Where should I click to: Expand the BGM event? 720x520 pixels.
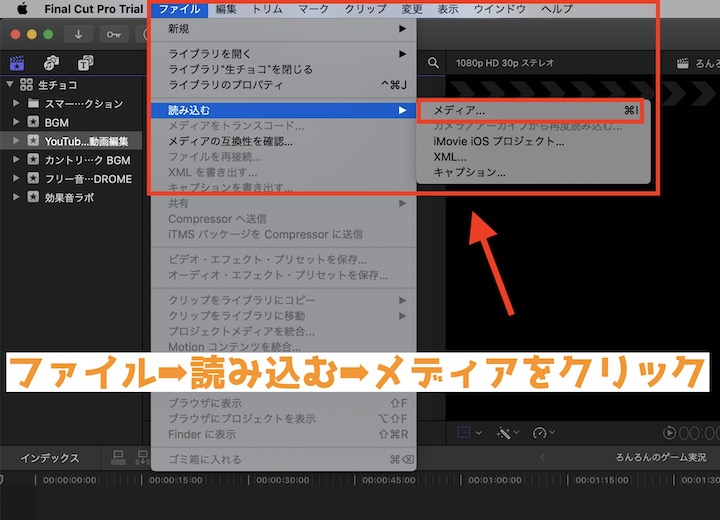pos(16,122)
